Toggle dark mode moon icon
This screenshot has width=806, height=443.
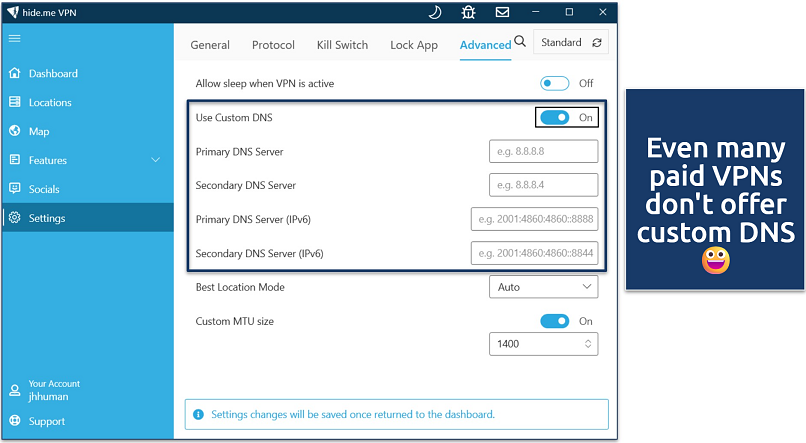(x=435, y=13)
